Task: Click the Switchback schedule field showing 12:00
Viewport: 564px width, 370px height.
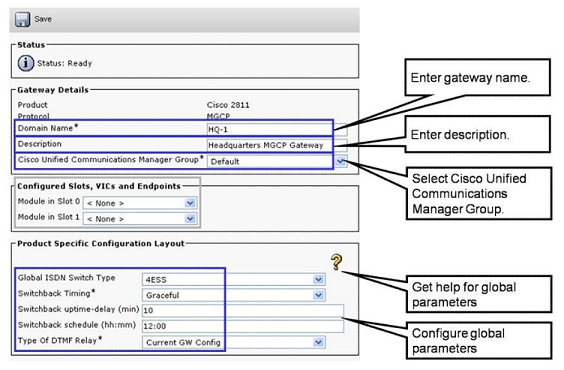Action: [x=243, y=326]
